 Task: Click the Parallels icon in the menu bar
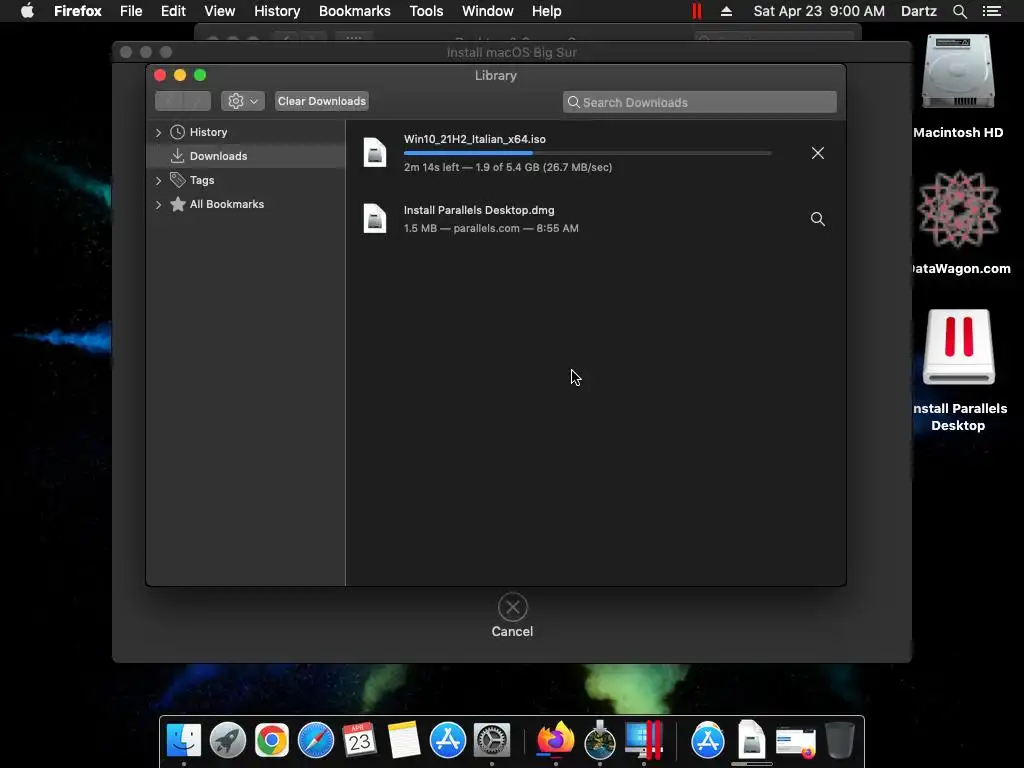[697, 11]
